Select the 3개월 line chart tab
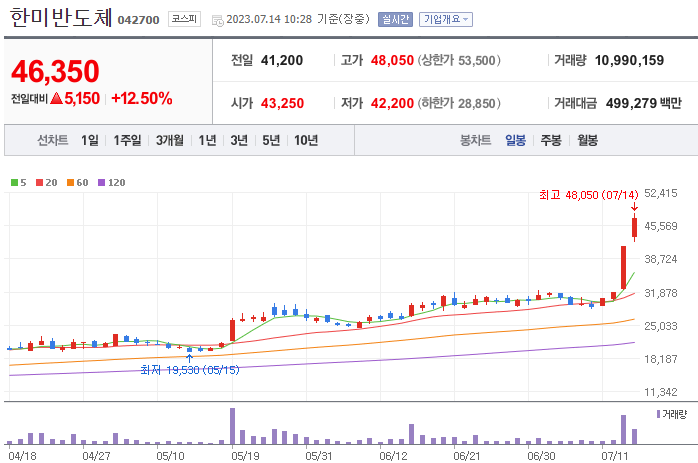The height and width of the screenshot is (463, 698). pyautogui.click(x=170, y=141)
